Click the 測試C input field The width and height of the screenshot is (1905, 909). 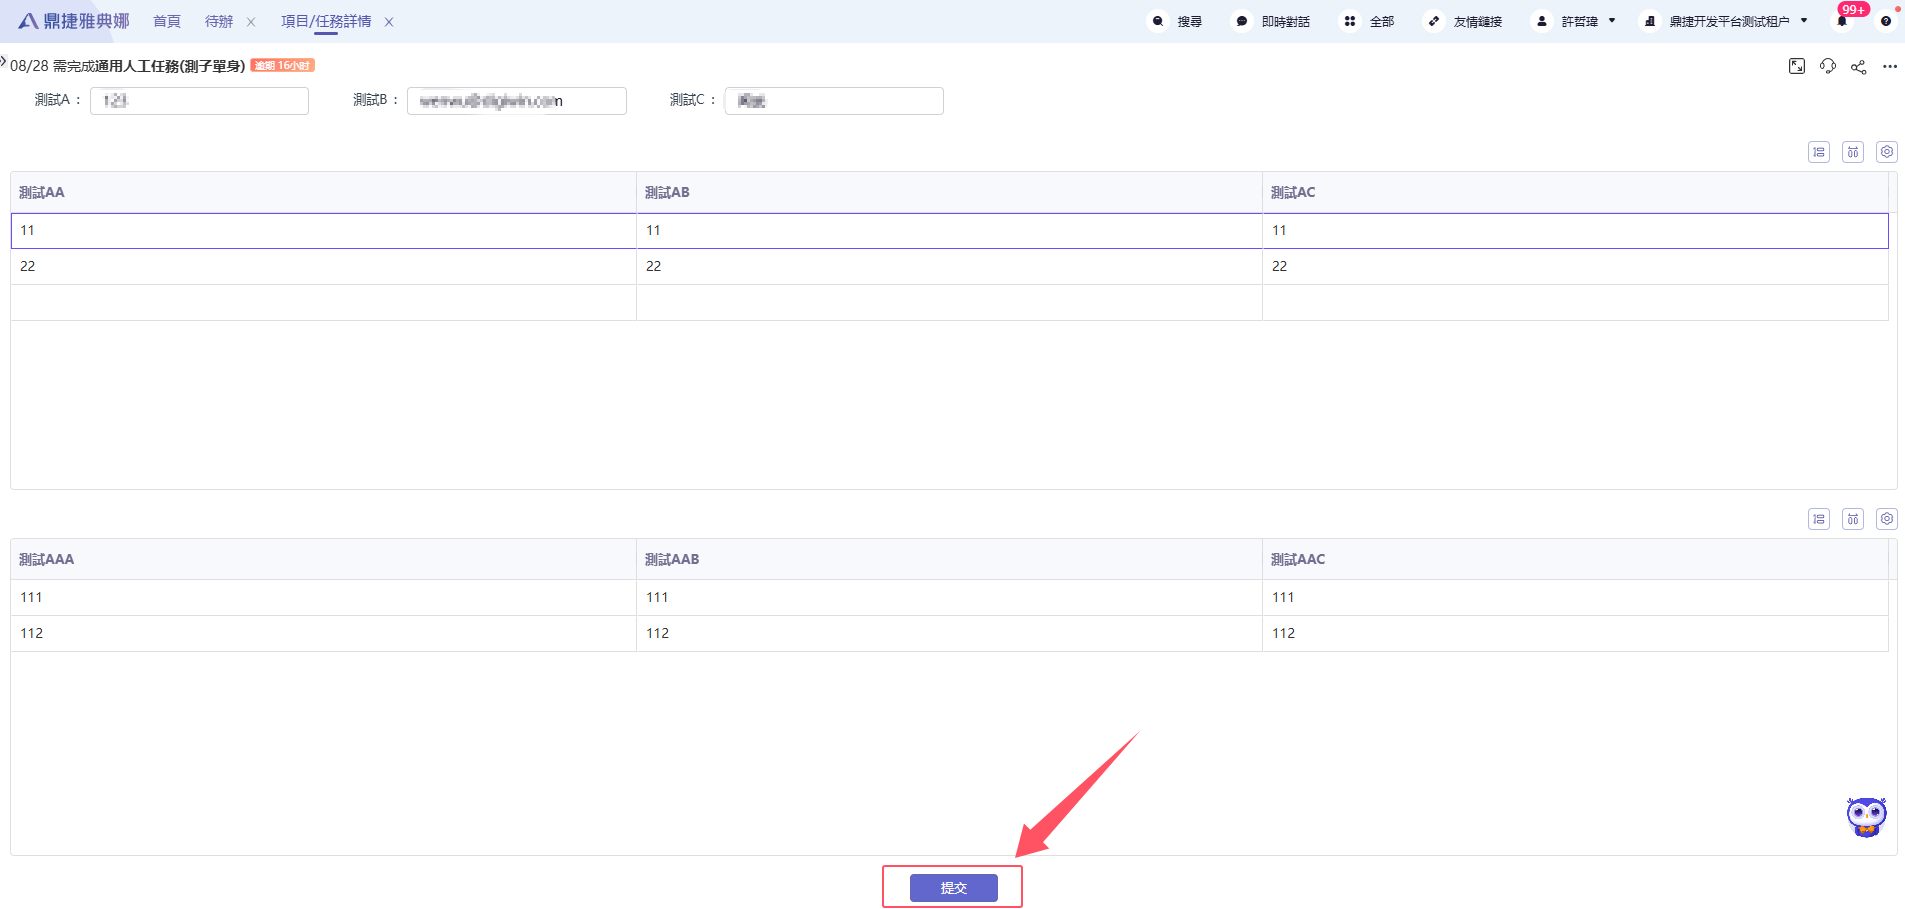(834, 101)
